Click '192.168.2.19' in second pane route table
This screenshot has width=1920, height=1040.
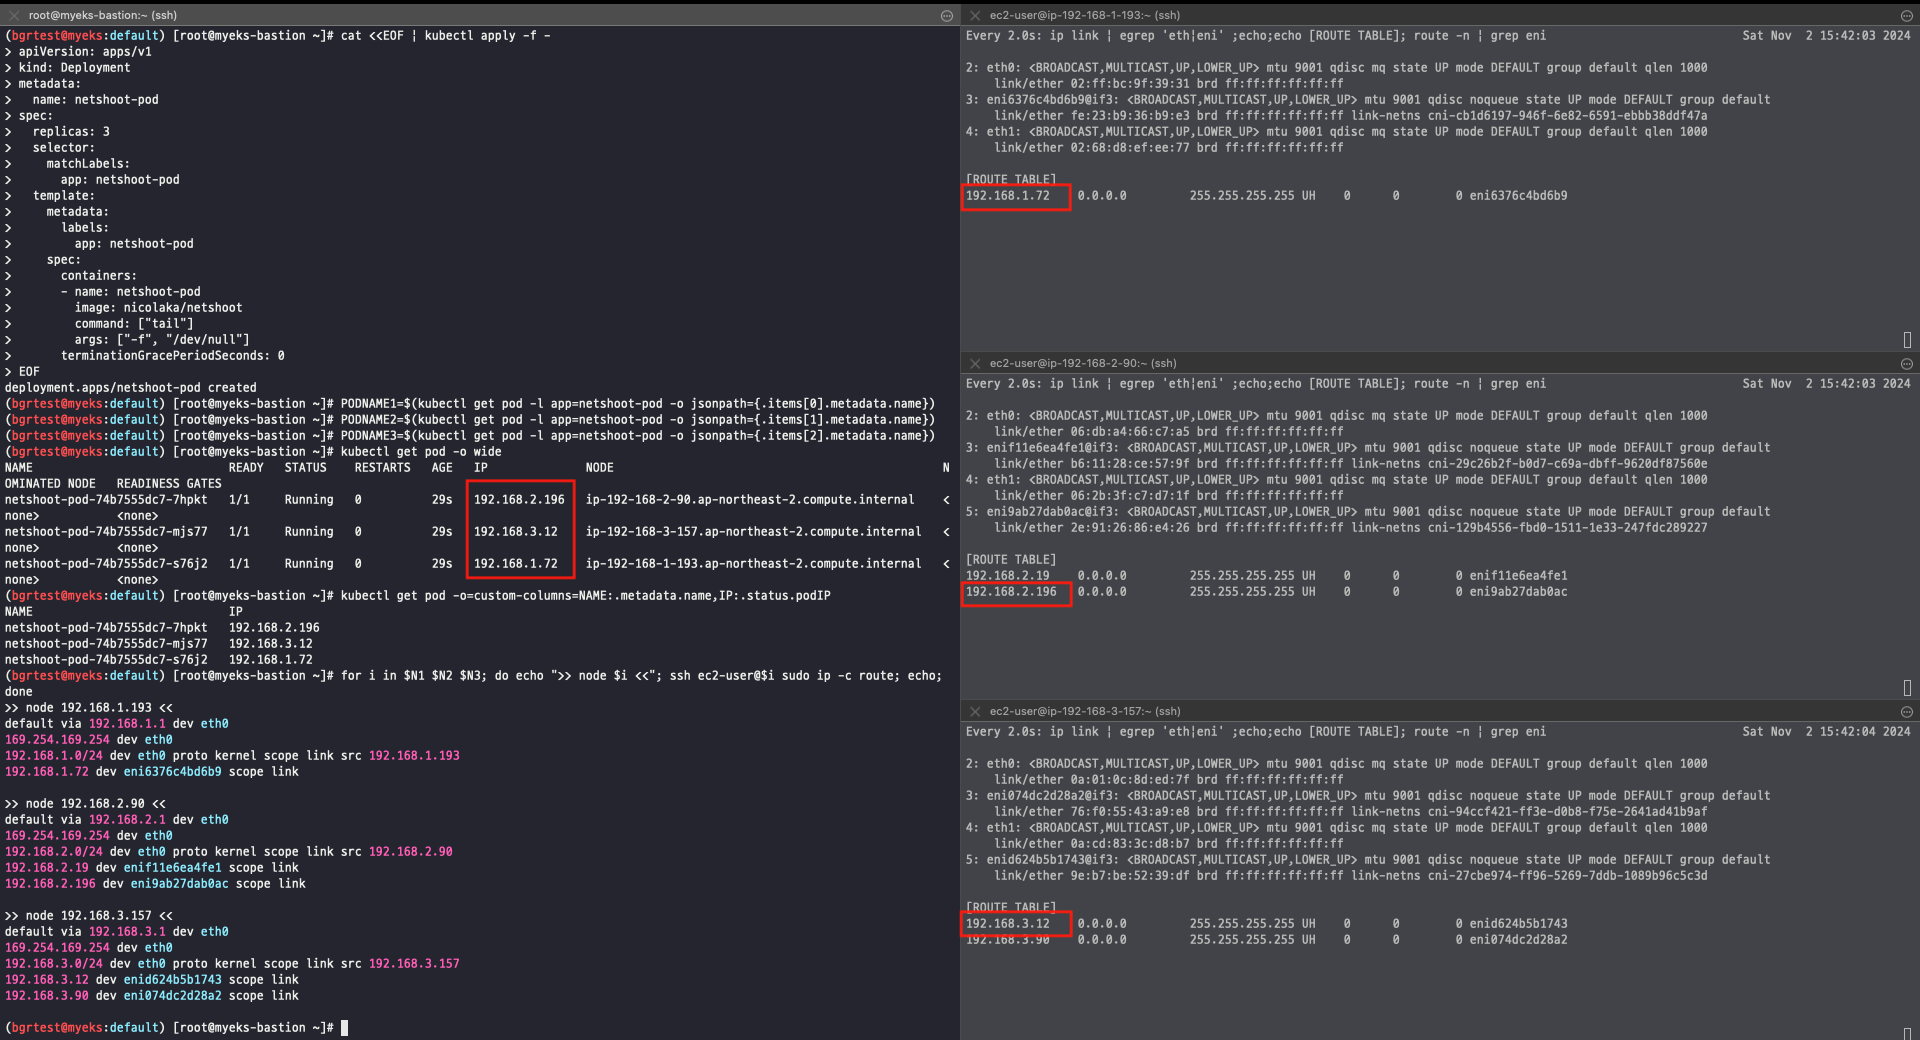1007,575
